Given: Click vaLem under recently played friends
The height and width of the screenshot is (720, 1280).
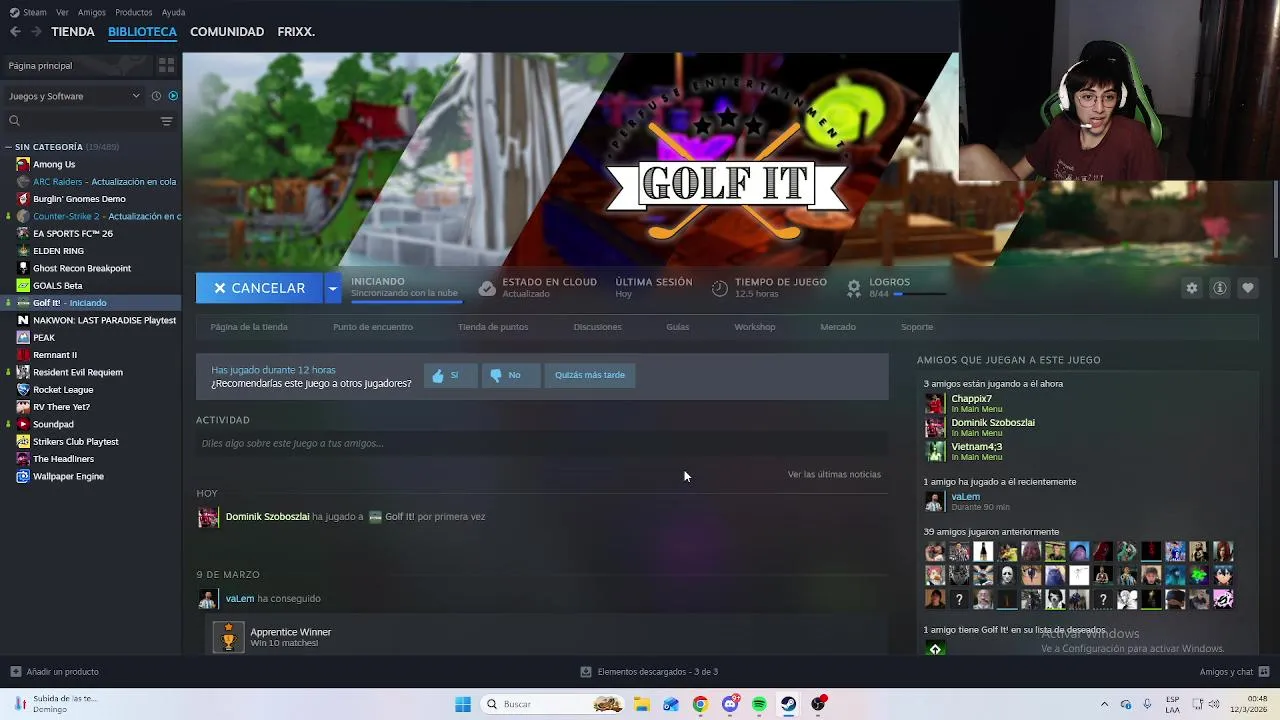Looking at the screenshot, I should [965, 496].
